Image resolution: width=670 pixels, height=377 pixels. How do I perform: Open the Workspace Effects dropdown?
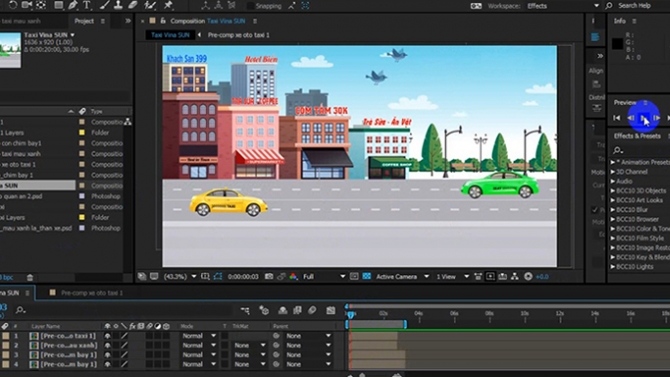(563, 6)
